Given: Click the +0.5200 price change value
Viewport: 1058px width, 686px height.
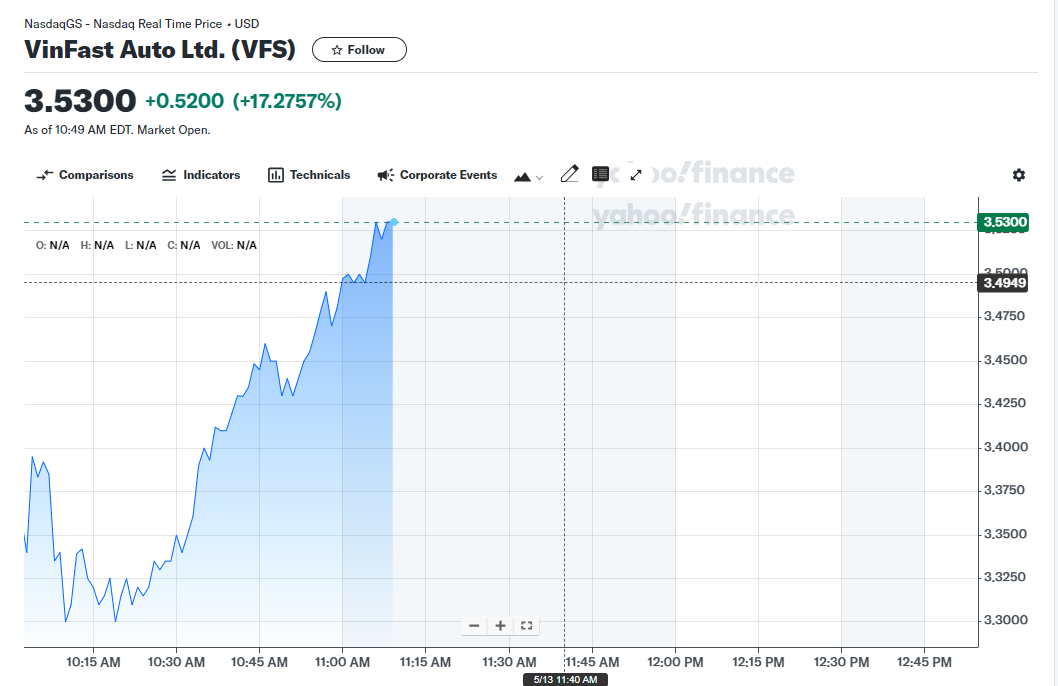Looking at the screenshot, I should [x=184, y=101].
